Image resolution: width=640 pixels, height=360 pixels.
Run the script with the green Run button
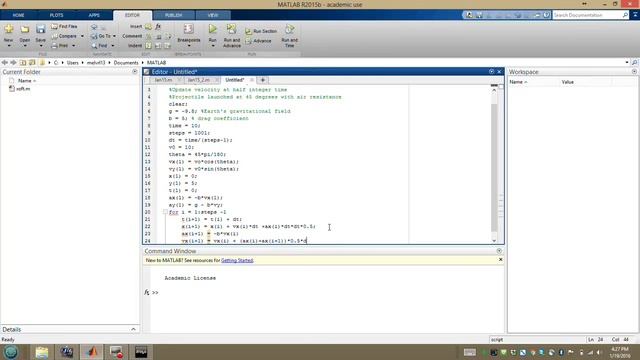(x=213, y=29)
